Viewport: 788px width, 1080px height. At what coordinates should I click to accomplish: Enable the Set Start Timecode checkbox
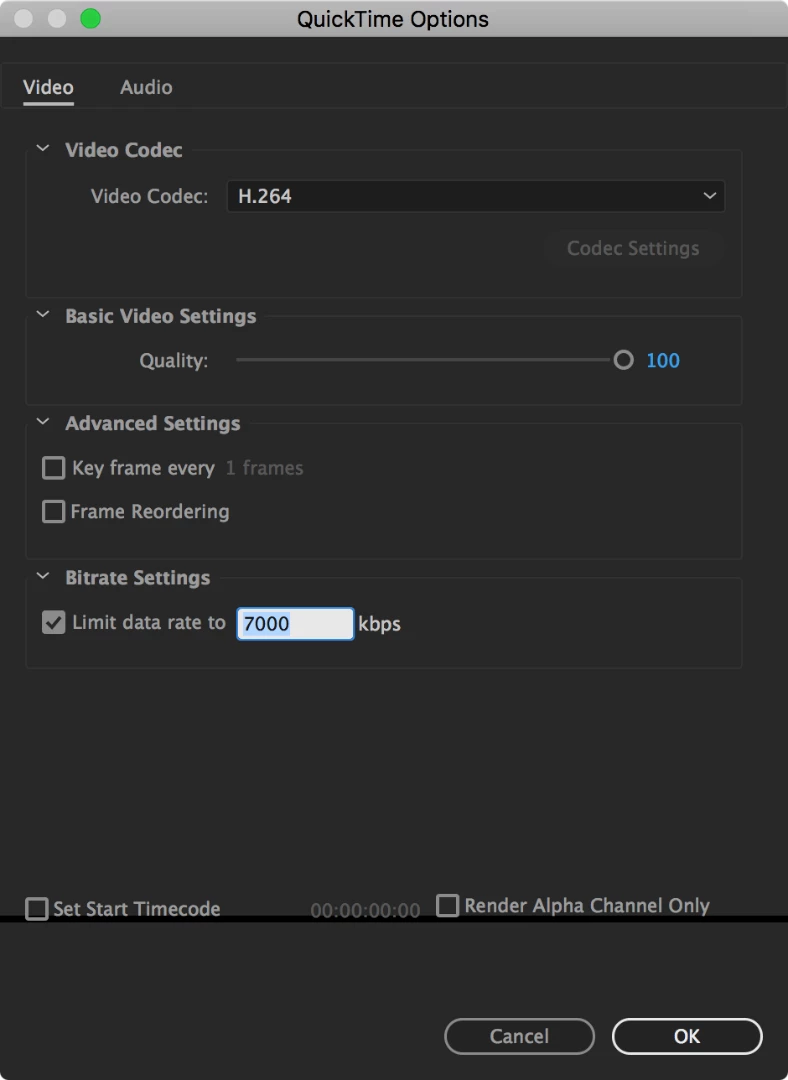[x=37, y=909]
